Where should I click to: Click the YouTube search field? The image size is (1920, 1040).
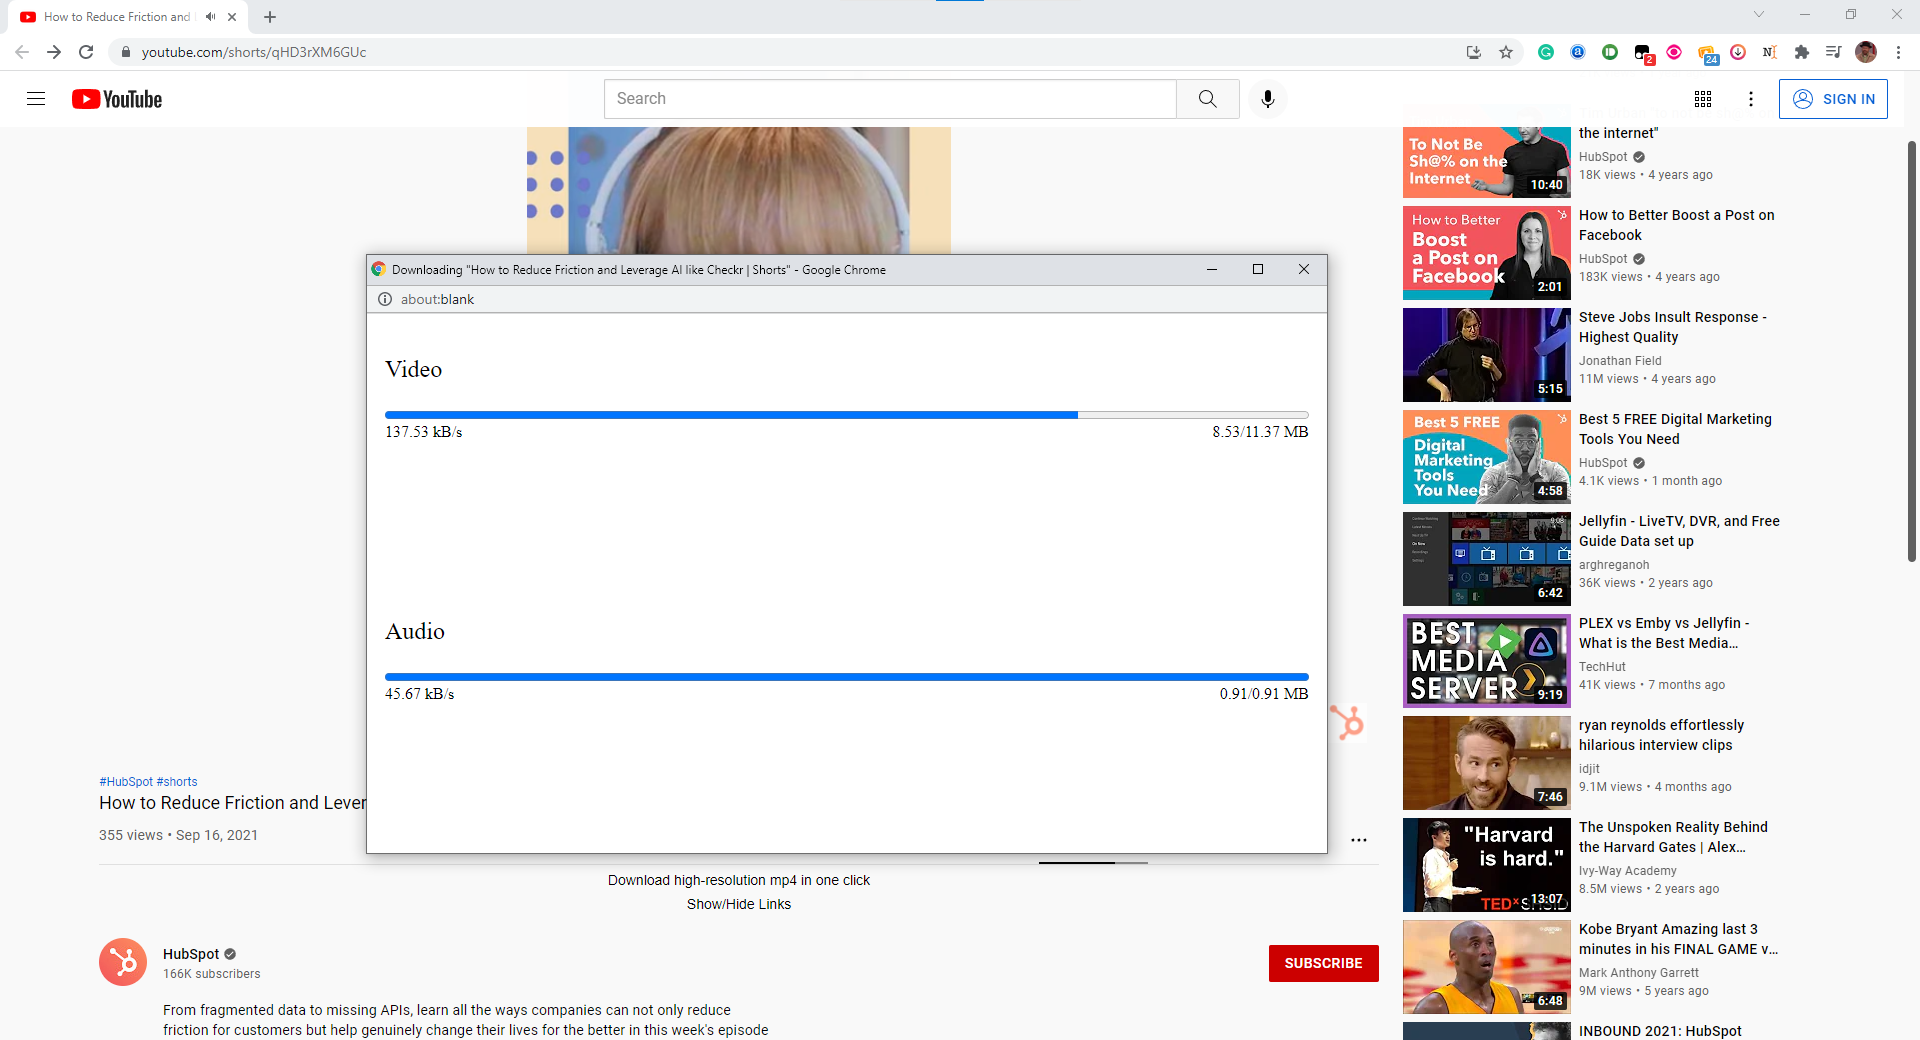click(x=890, y=99)
